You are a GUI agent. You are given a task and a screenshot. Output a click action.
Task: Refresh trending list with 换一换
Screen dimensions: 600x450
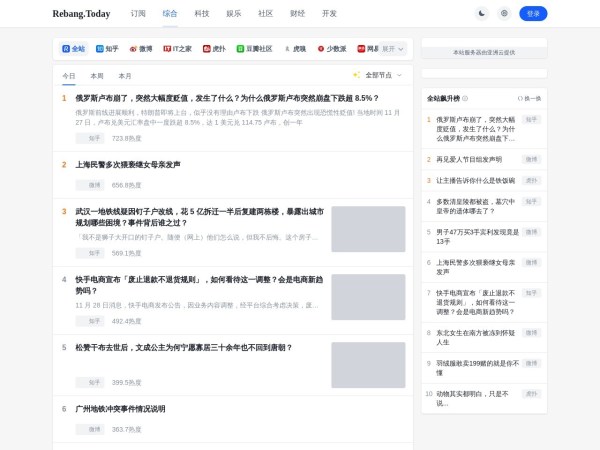click(x=529, y=98)
